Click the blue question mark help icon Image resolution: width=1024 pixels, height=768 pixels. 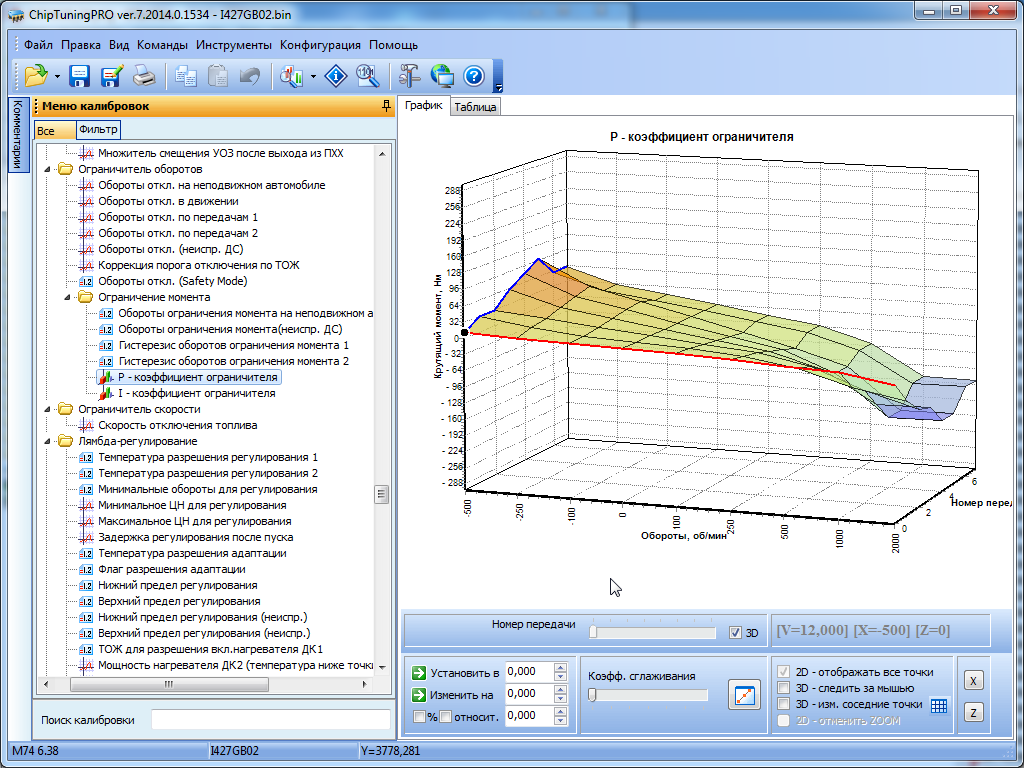pos(474,75)
